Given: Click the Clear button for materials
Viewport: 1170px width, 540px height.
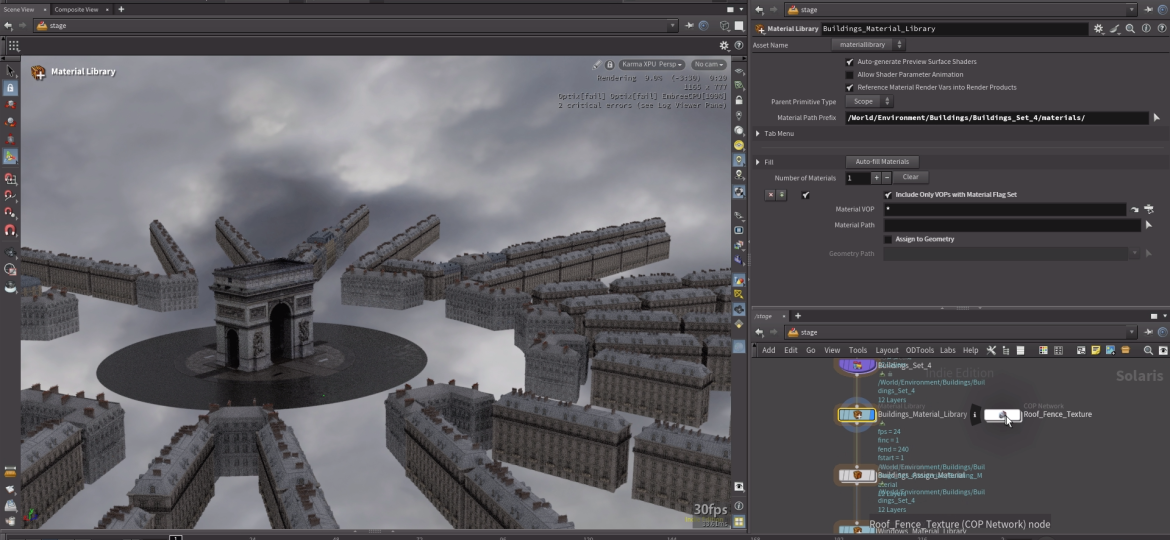Looking at the screenshot, I should coord(910,177).
